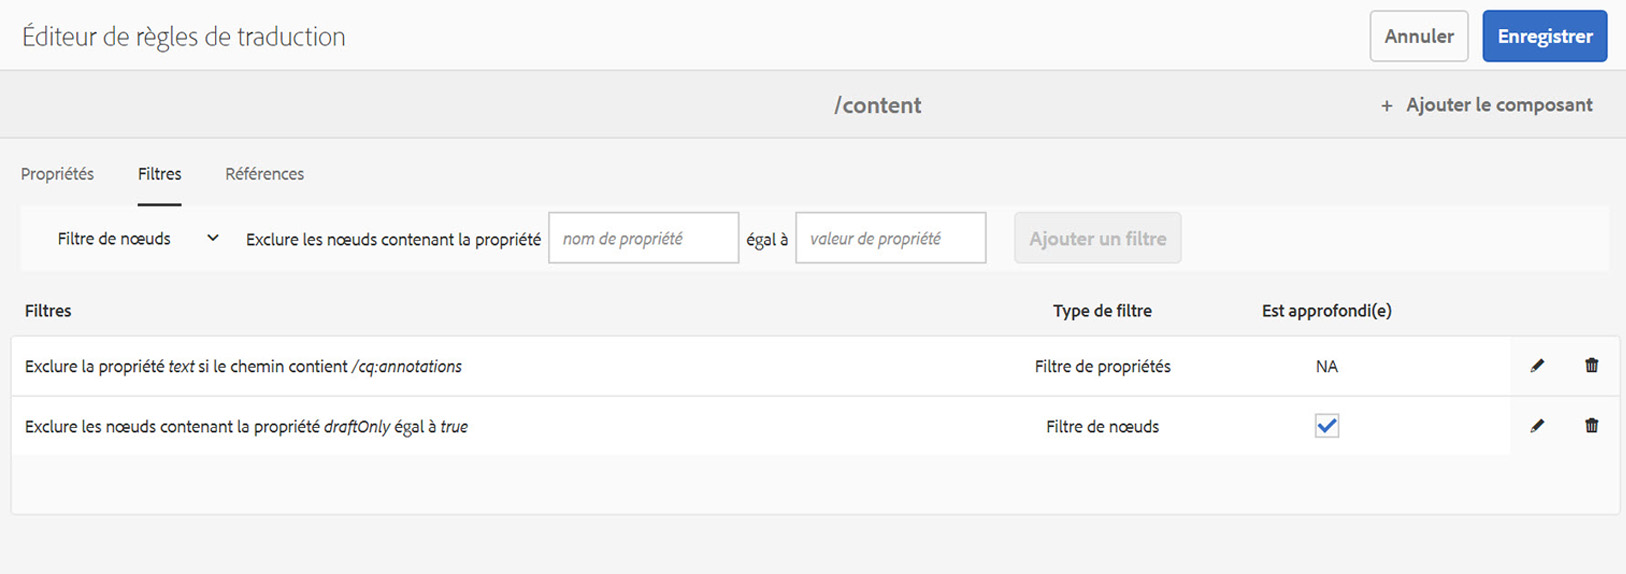
Task: Open the Filtre de nœuds dropdown
Action: [137, 239]
